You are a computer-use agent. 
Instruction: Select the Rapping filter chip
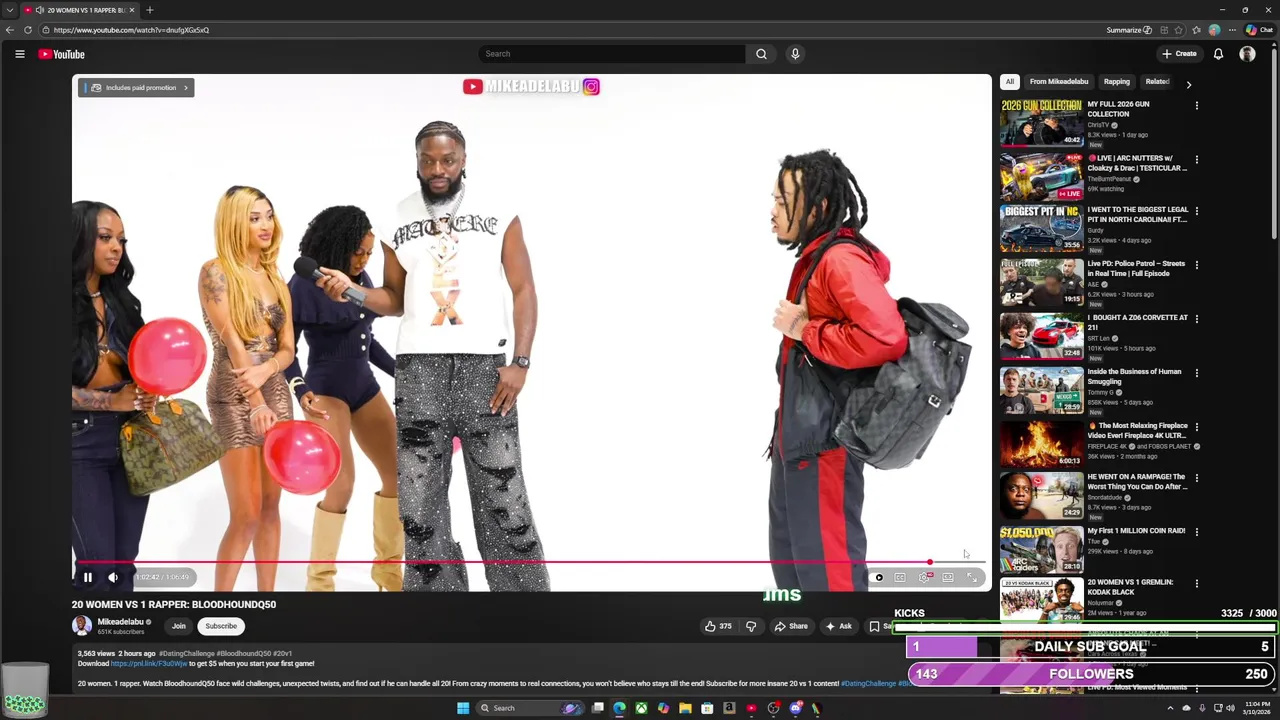1117,82
